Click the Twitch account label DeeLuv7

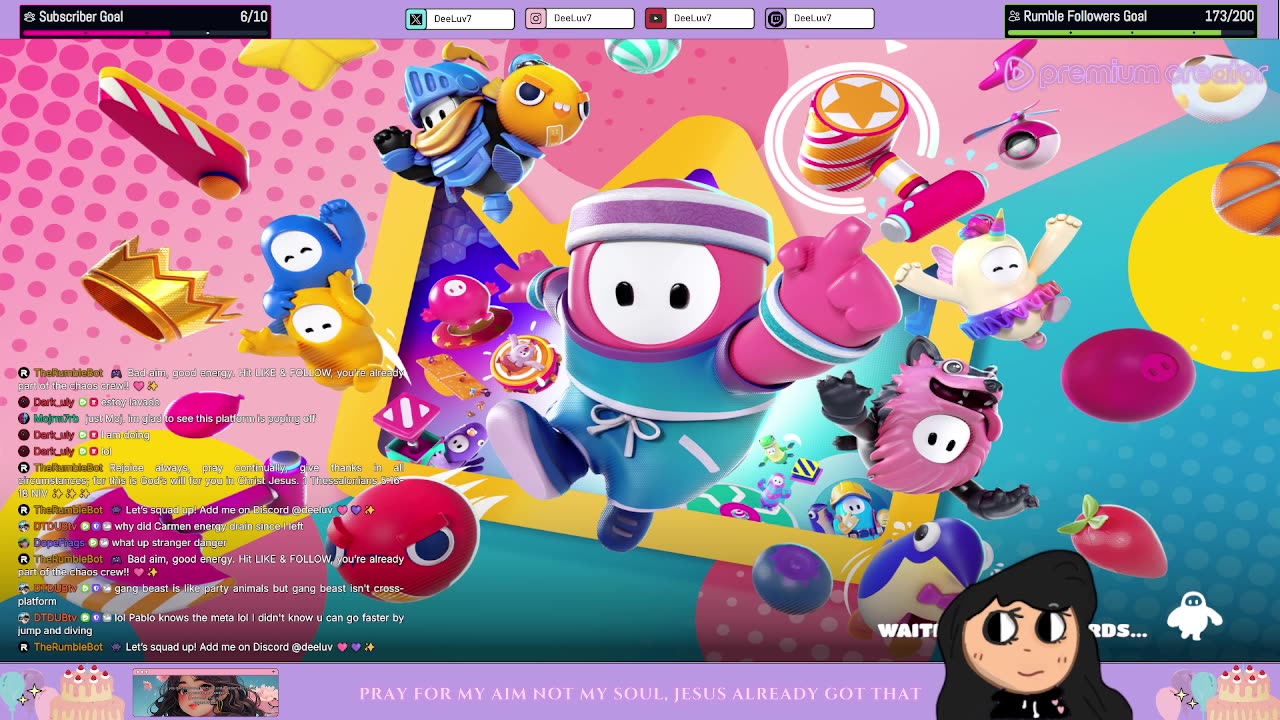pos(813,18)
